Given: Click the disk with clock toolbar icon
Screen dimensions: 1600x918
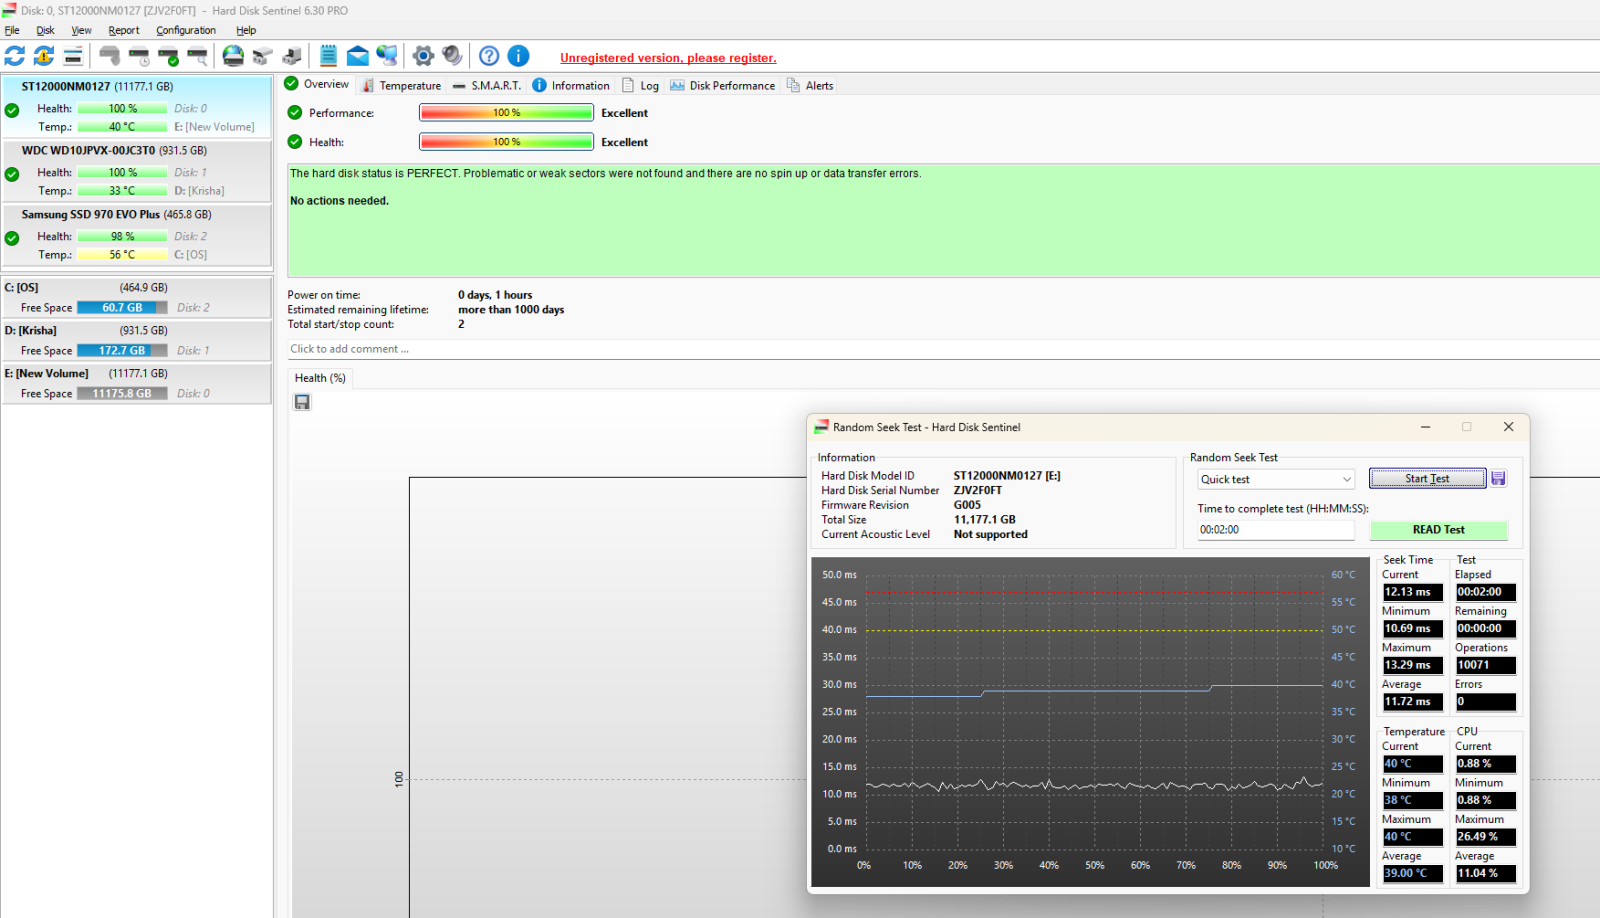Looking at the screenshot, I should [x=139, y=56].
